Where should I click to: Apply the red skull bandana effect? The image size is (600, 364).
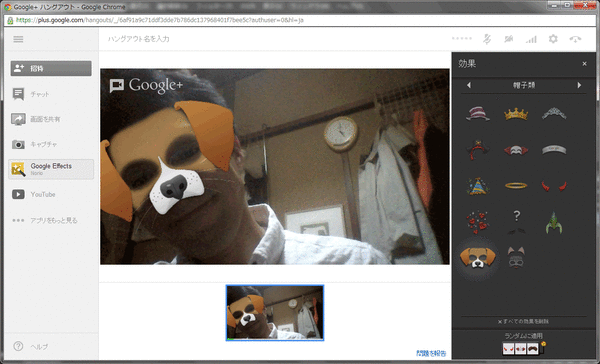(516, 150)
